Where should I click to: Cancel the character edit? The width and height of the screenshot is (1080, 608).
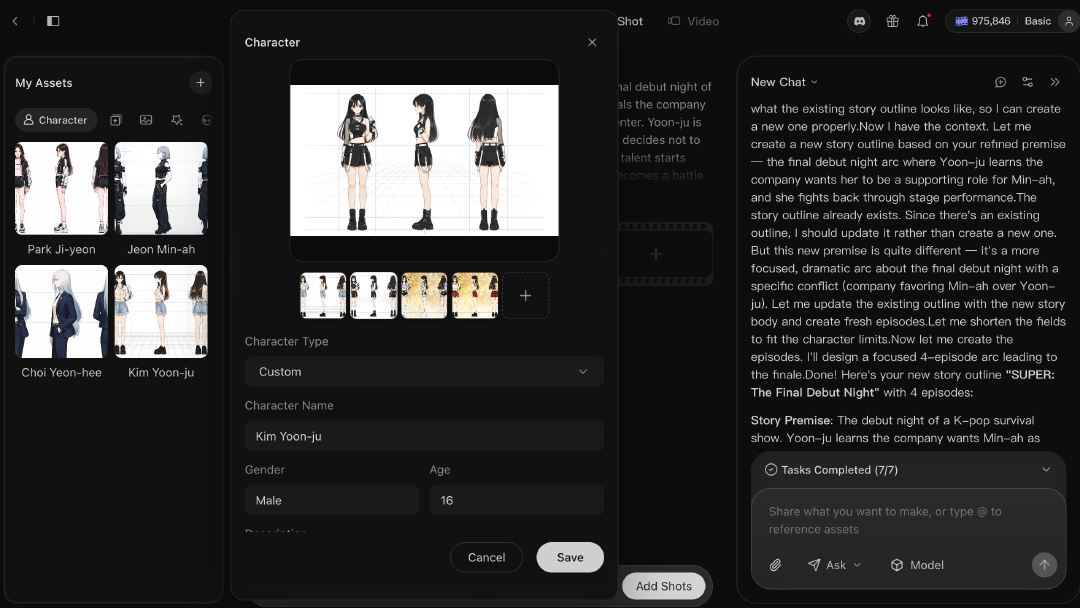486,557
